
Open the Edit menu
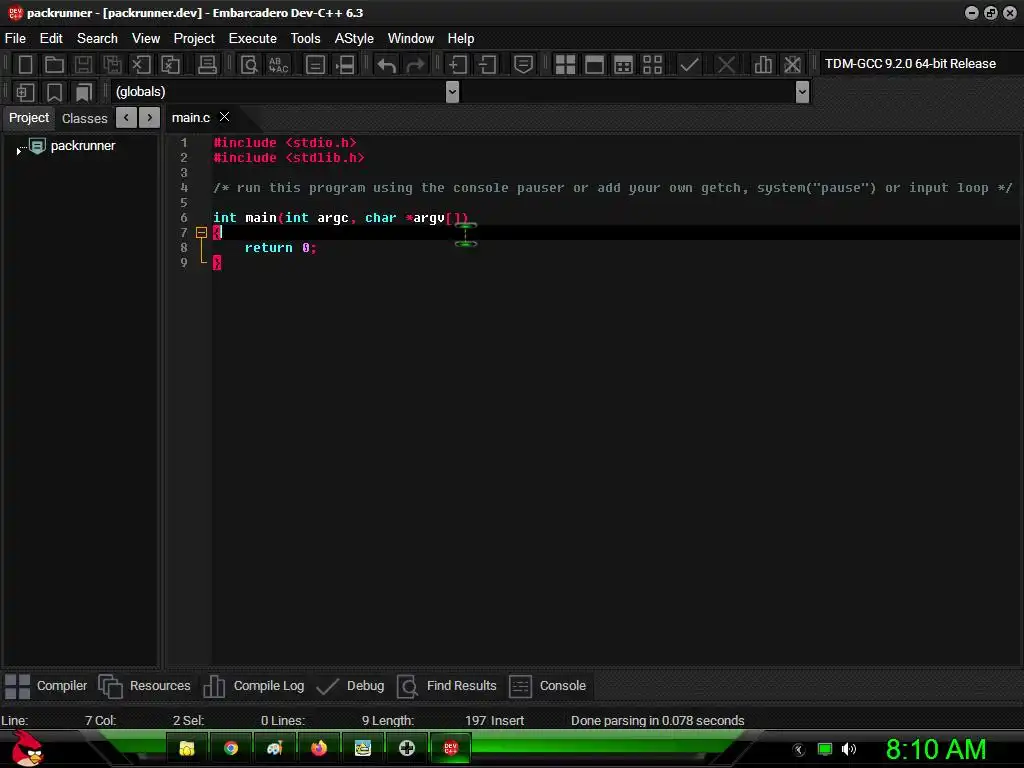point(51,39)
